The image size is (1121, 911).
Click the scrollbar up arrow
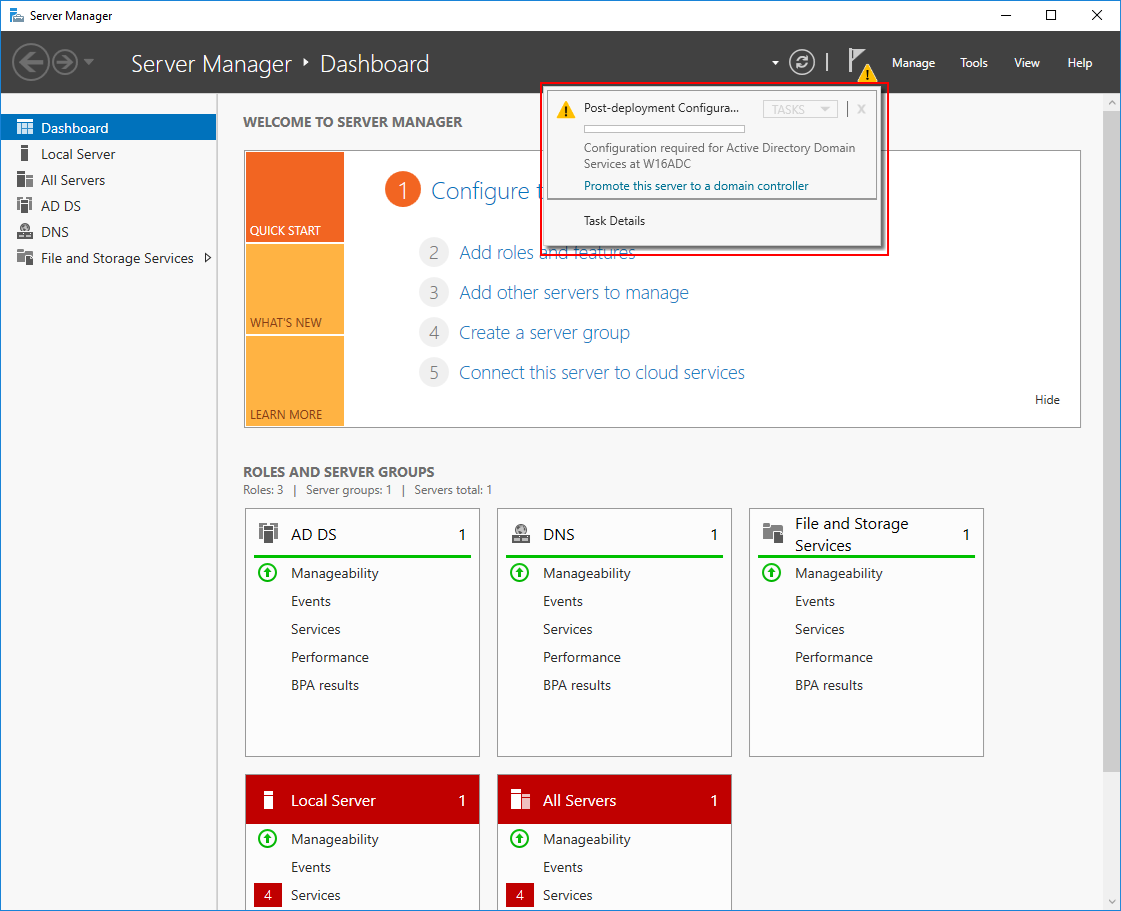click(x=1112, y=102)
